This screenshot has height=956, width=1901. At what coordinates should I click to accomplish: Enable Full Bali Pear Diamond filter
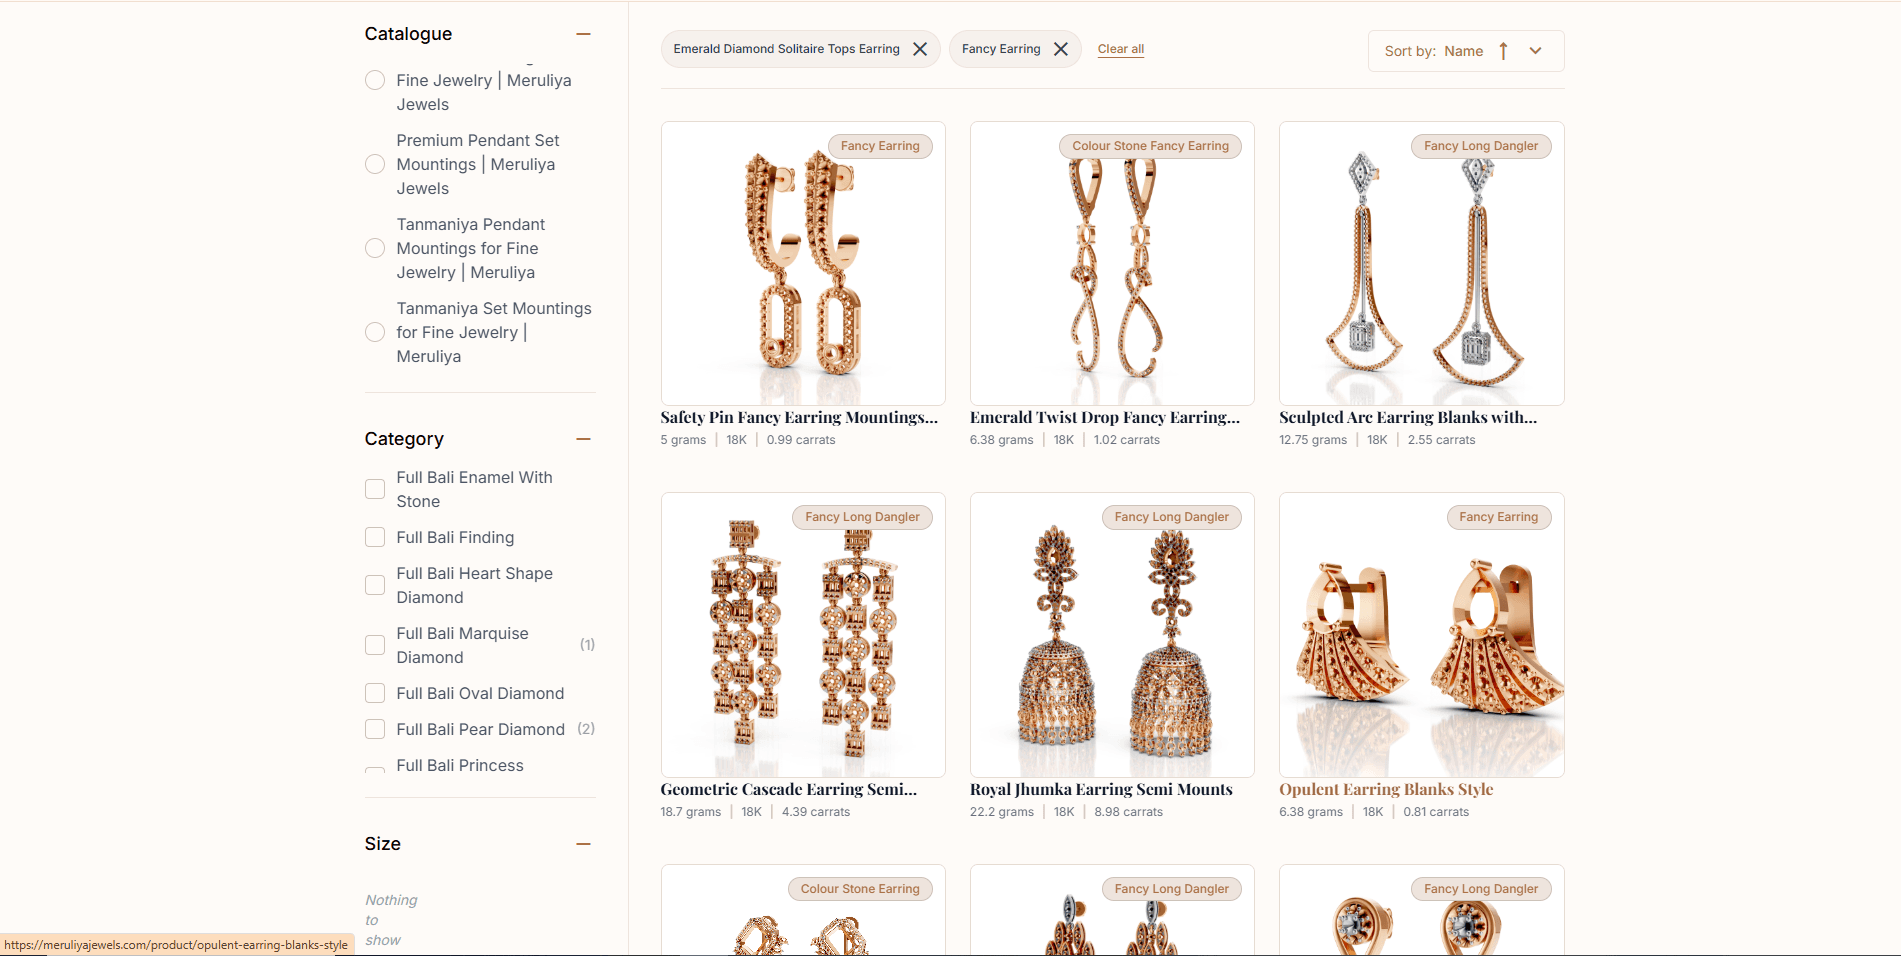[x=375, y=729]
